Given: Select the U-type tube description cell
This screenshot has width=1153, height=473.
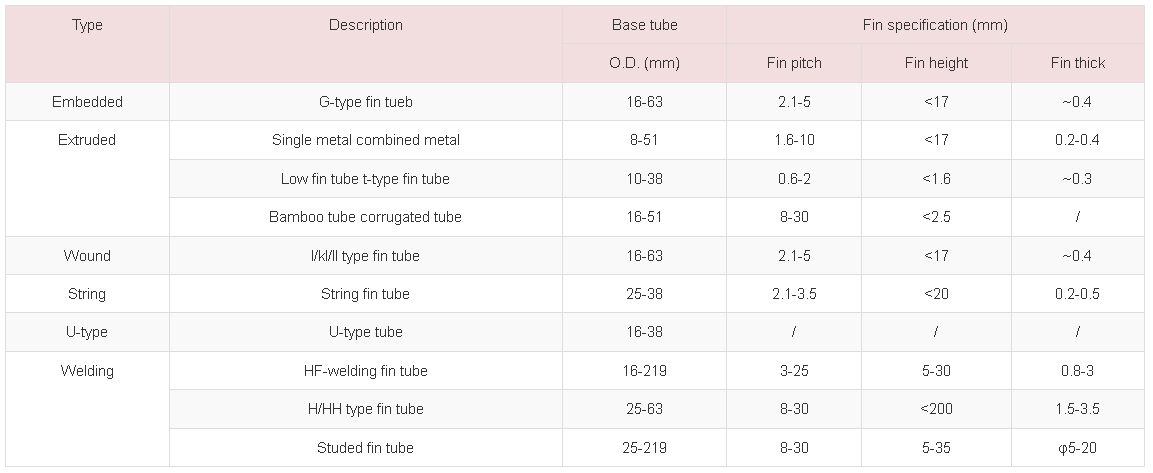Looking at the screenshot, I should pyautogui.click(x=365, y=332).
